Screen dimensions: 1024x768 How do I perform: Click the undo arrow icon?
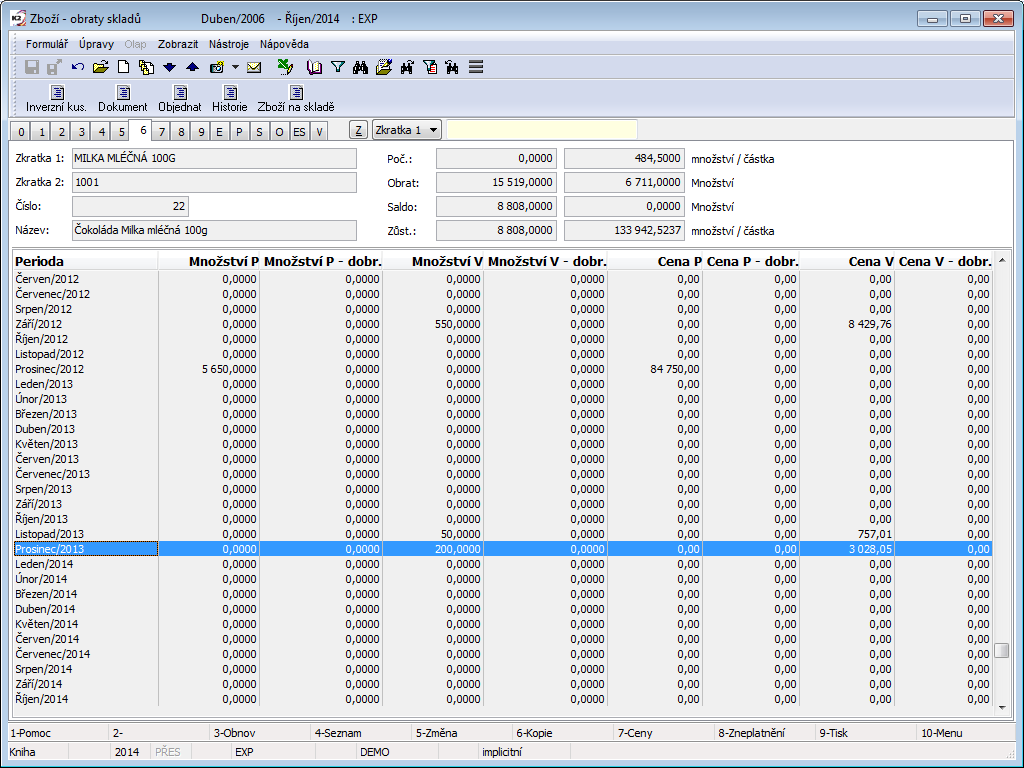78,68
